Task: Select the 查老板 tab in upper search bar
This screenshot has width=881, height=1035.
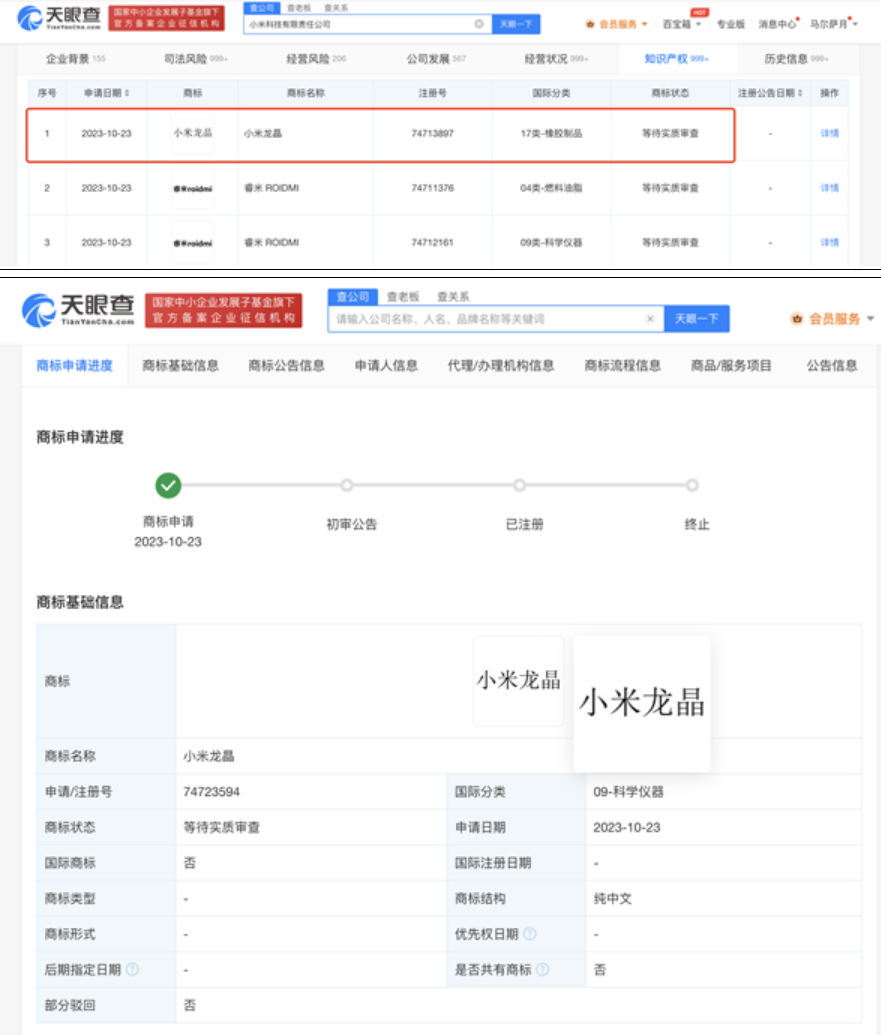Action: coord(299,8)
